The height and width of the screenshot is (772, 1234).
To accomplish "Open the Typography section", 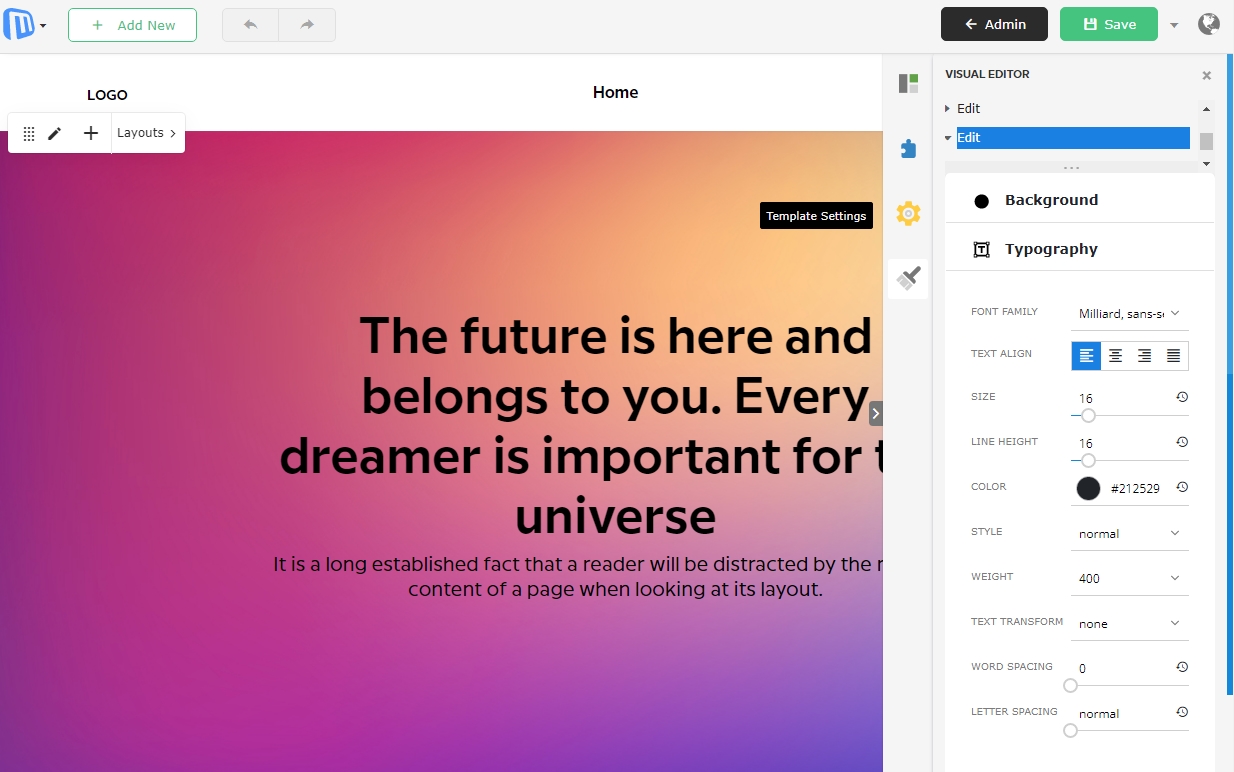I will 1080,249.
